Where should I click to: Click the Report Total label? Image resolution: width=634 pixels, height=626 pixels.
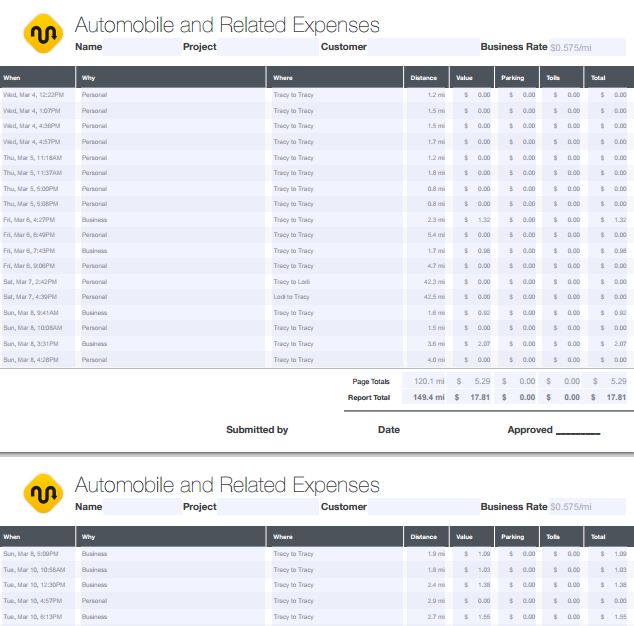[369, 397]
